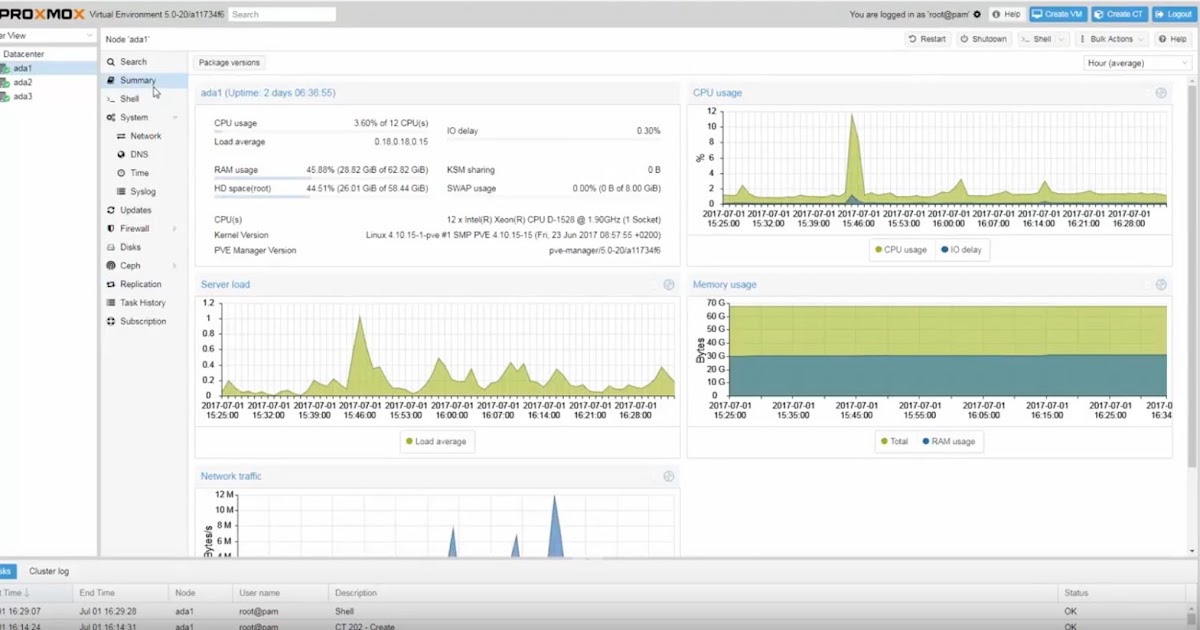Open the Bulk Actions dropdown

coord(1111,38)
